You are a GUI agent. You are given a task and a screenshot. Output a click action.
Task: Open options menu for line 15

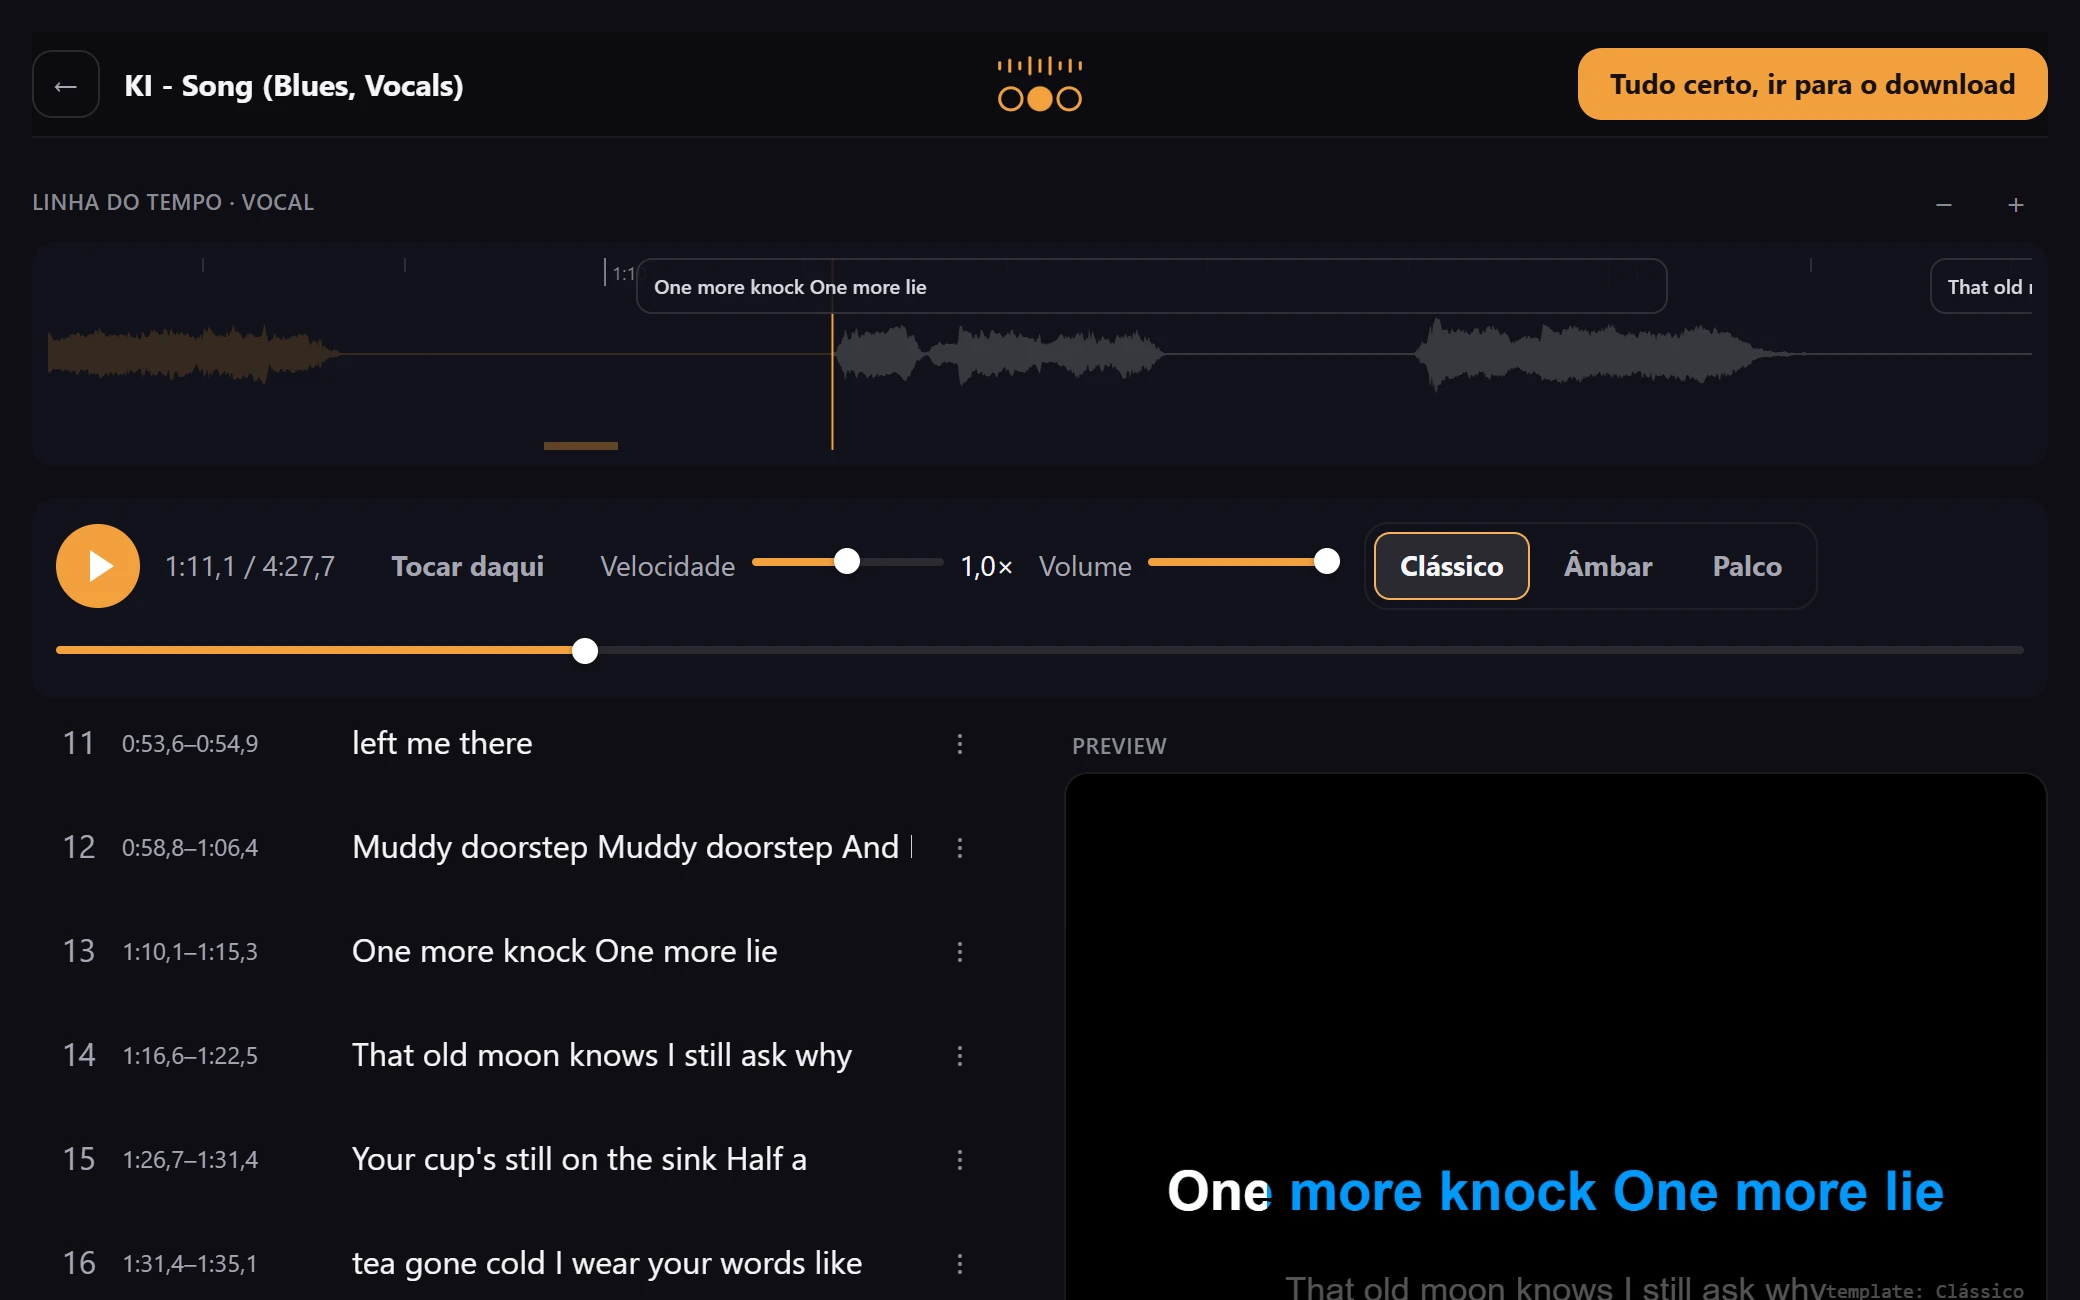(x=960, y=1160)
